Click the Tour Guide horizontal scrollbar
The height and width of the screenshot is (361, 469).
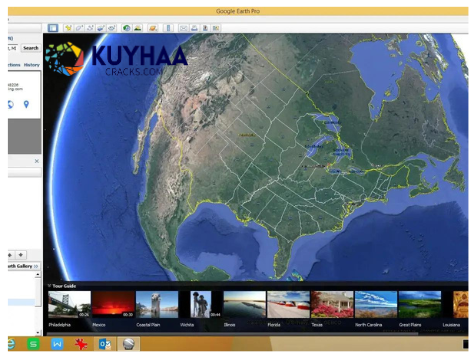(x=232, y=333)
